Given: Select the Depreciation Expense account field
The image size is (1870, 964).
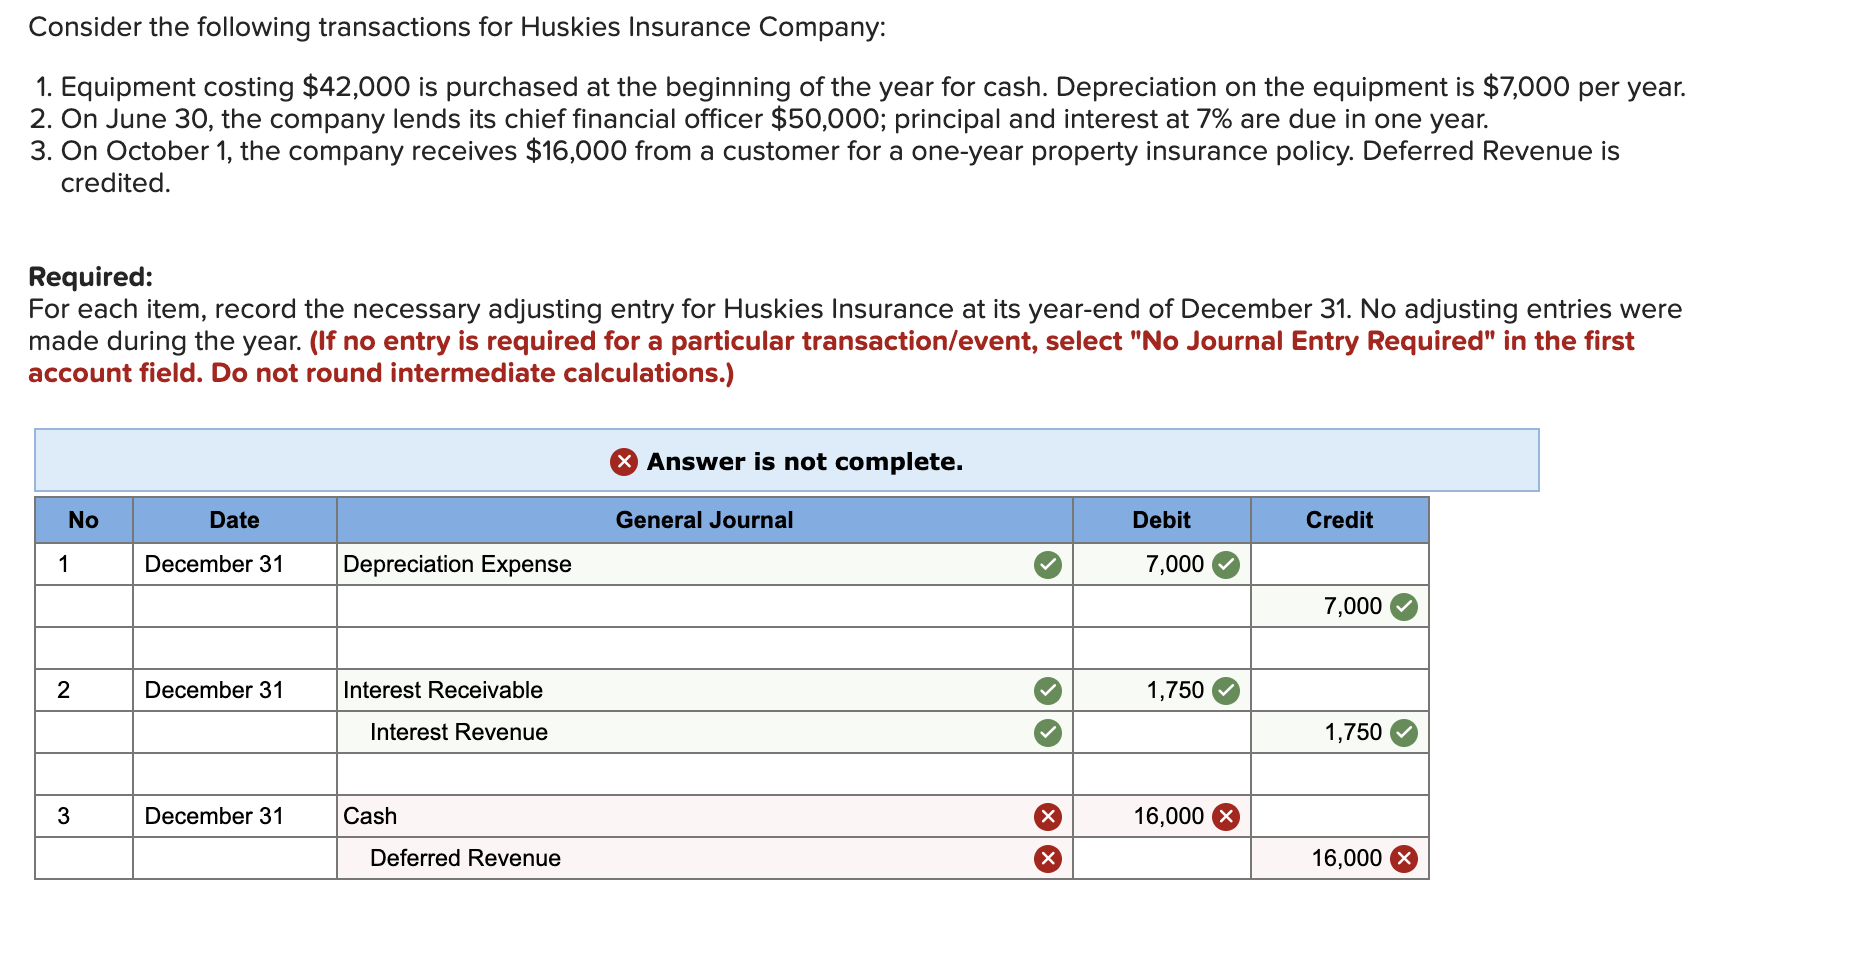Looking at the screenshot, I should (704, 565).
